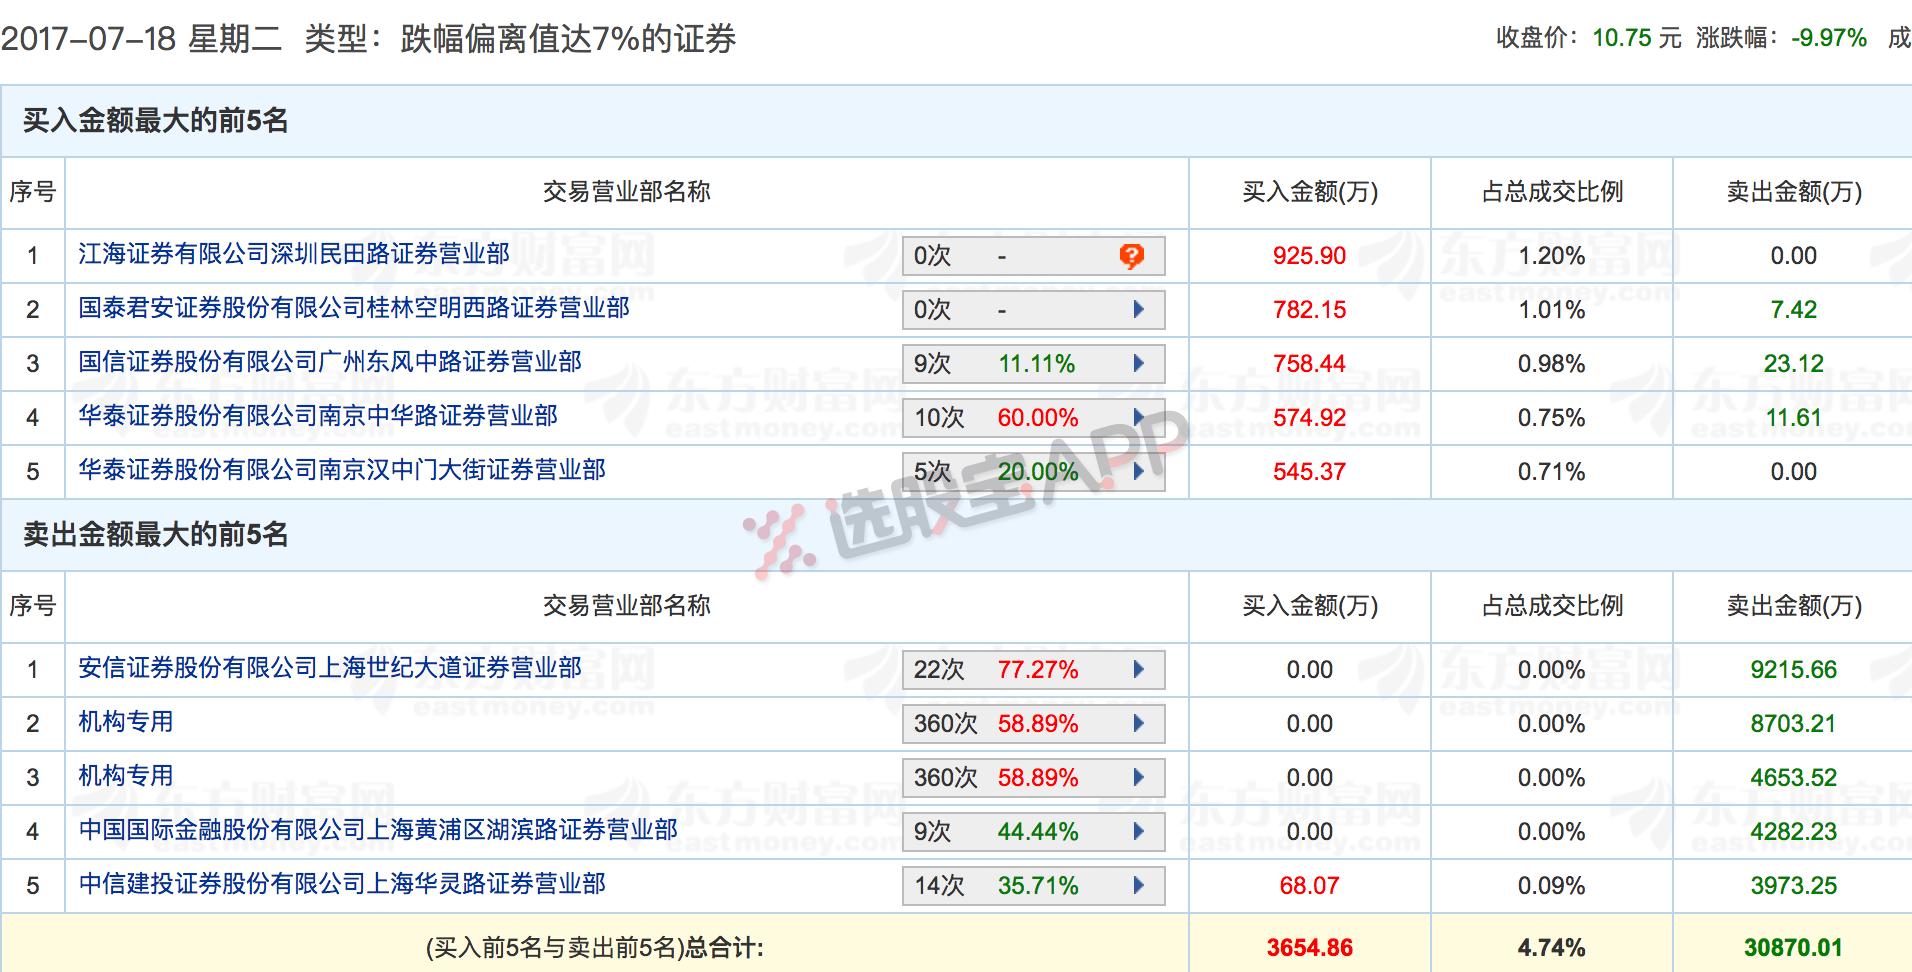This screenshot has height=972, width=1912.
Task: Click buy amount 574.92
Action: [x=1309, y=418]
